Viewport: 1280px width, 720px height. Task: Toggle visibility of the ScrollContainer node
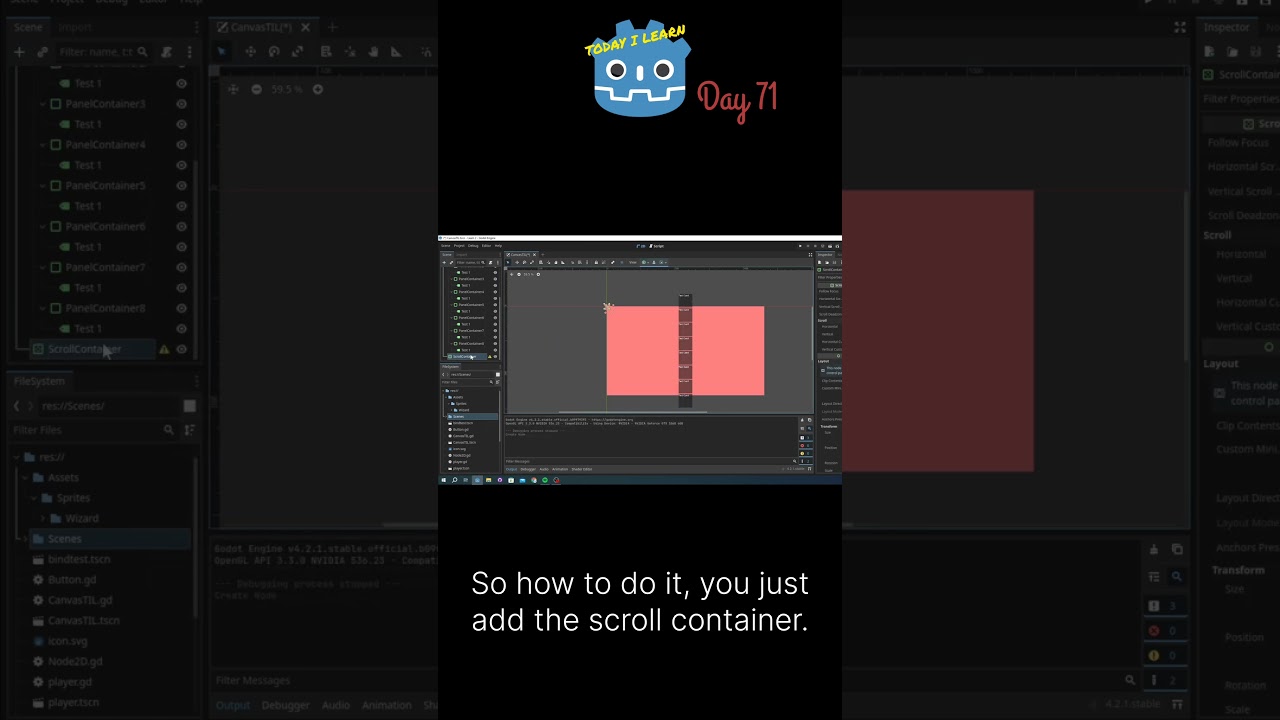coord(181,350)
